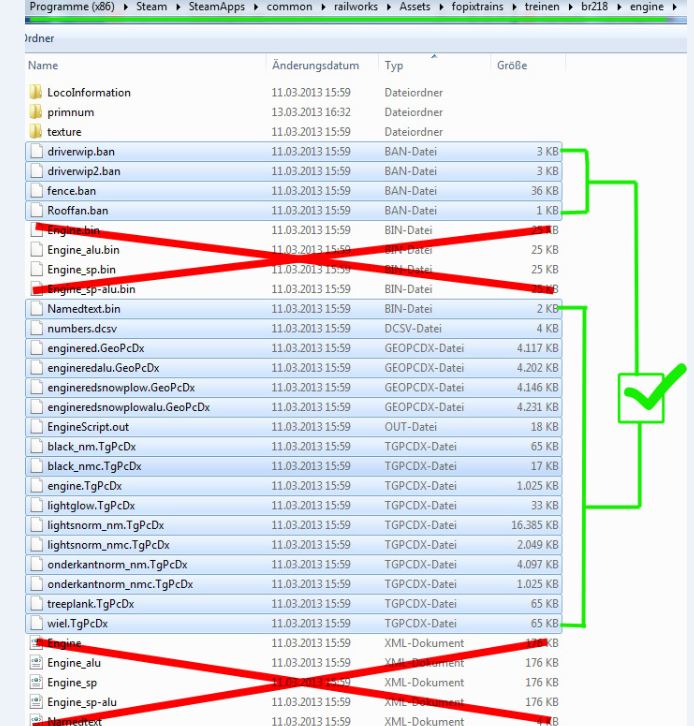Viewport: 694px width, 726px height.
Task: Select the onderkantnorm_nmc.TgPcDx file
Action: [x=294, y=584]
